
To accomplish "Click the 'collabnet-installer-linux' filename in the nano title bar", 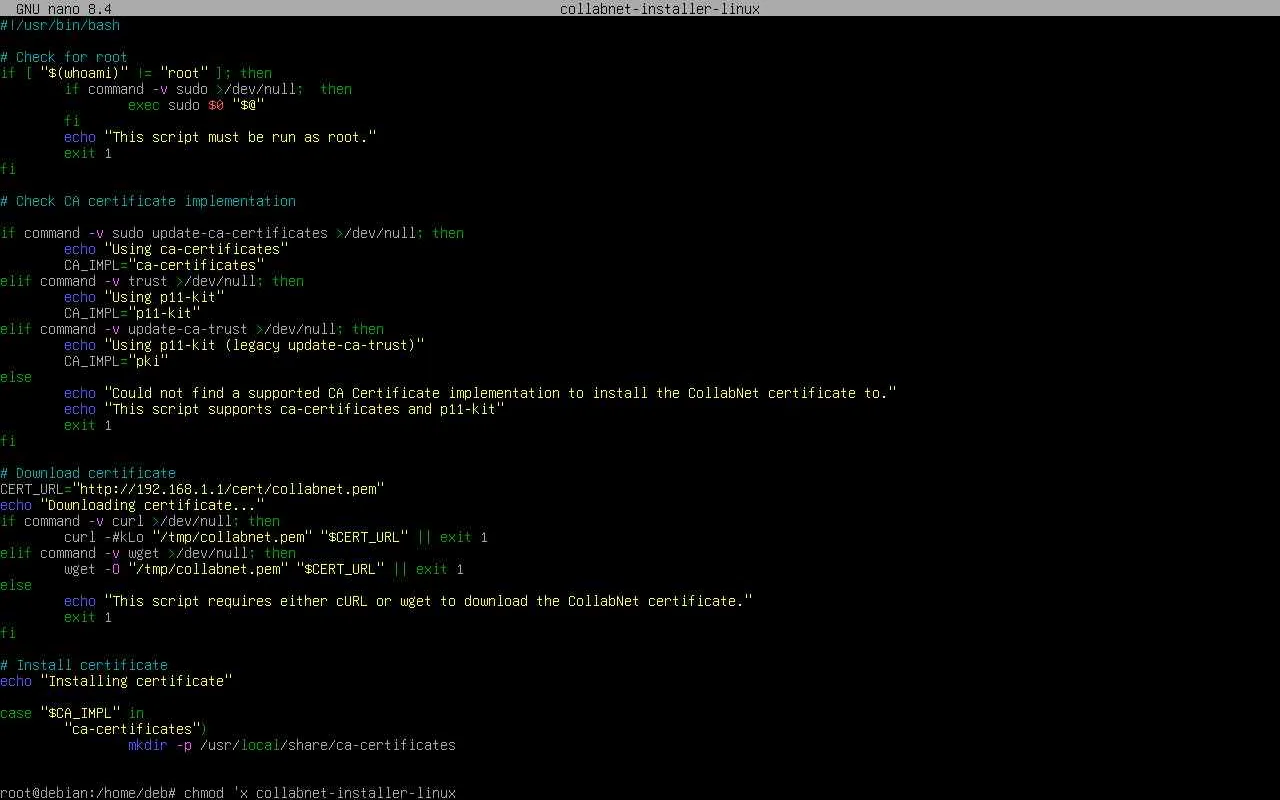I will [660, 9].
